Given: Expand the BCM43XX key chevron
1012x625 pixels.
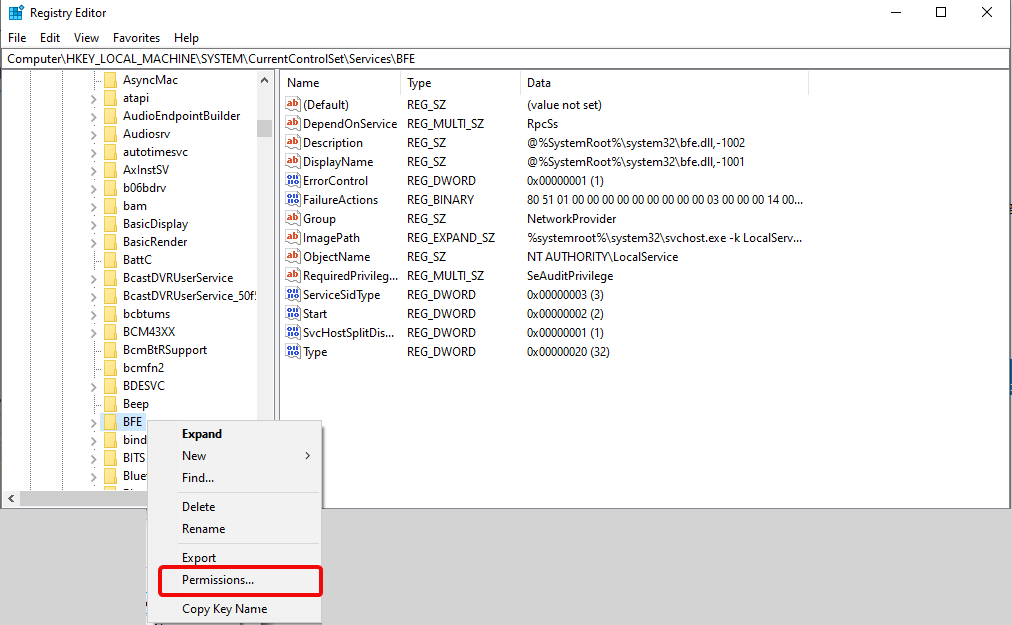Looking at the screenshot, I should (94, 333).
